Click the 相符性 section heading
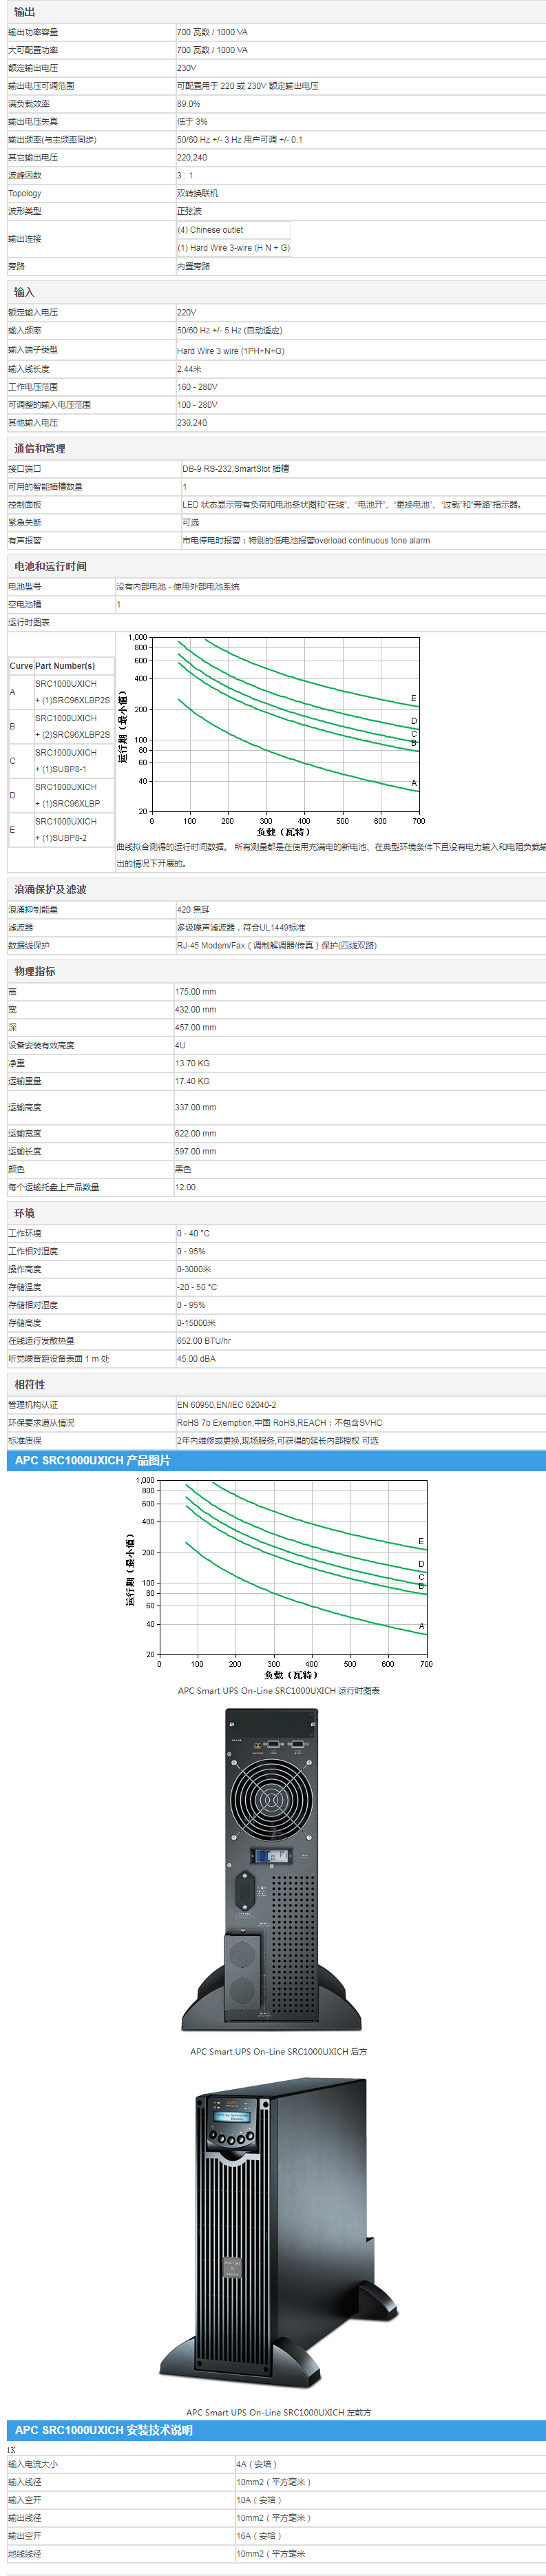The image size is (546, 2576). pyautogui.click(x=30, y=1384)
